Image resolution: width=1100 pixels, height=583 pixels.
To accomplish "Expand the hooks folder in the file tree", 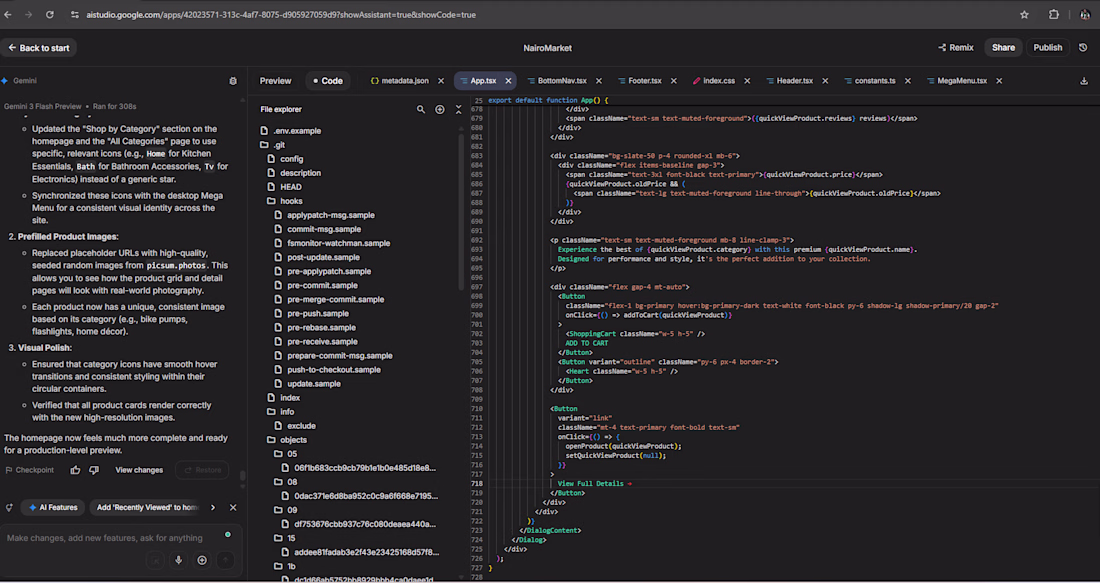I will (x=291, y=201).
